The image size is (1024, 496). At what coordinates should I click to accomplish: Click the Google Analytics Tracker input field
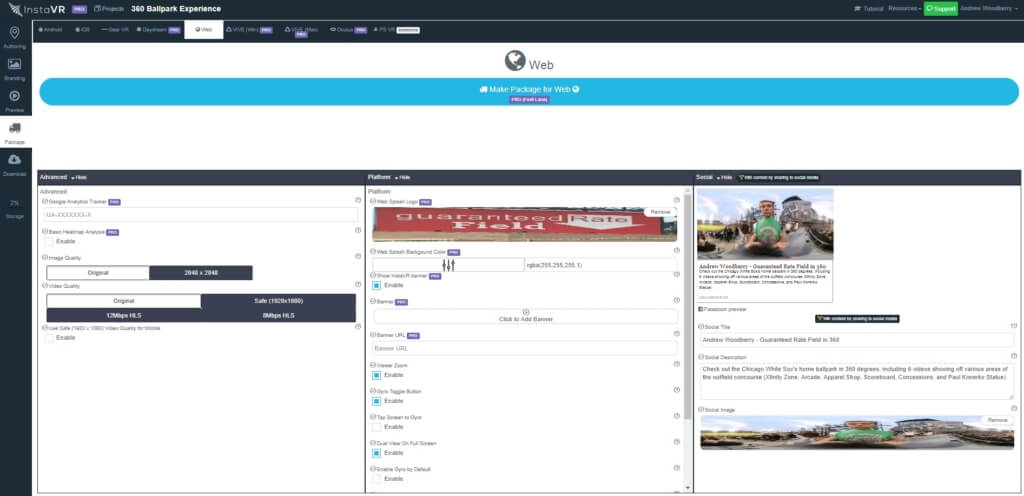[x=201, y=215]
